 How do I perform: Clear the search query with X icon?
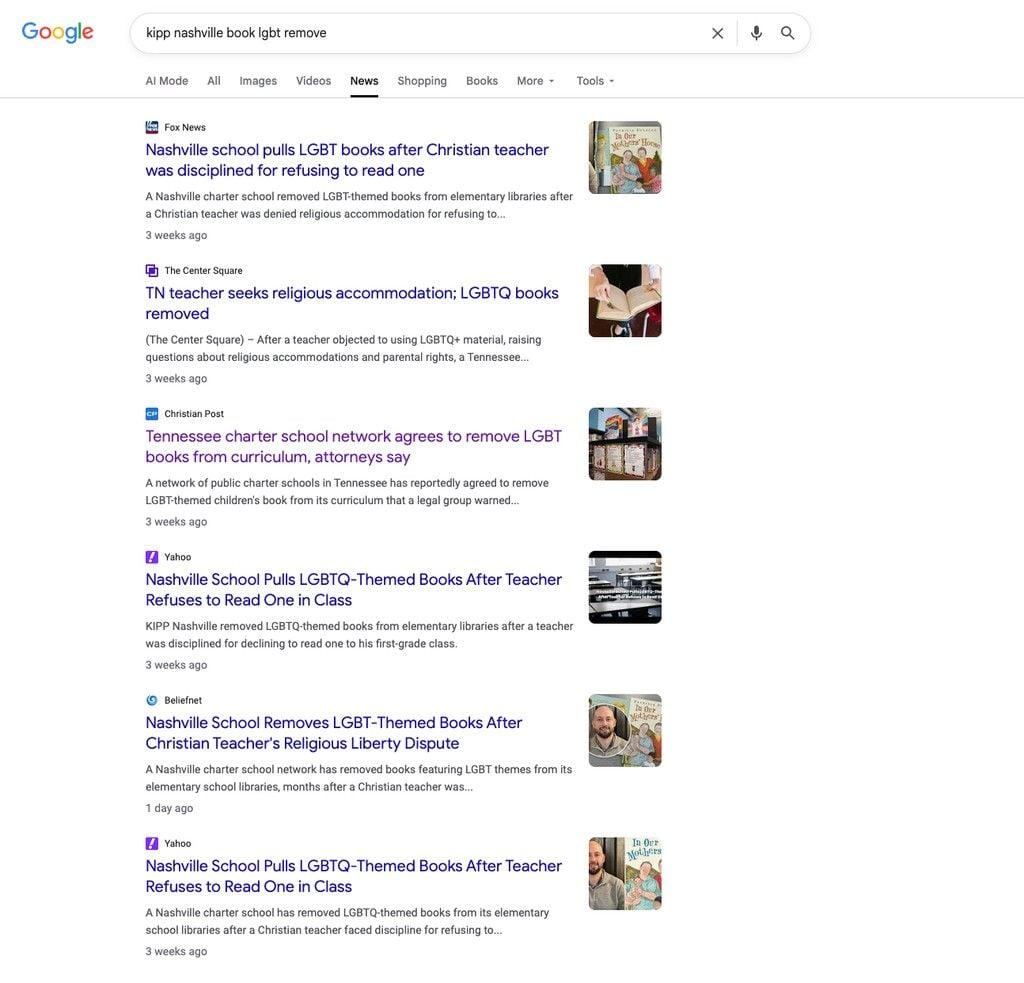pos(717,33)
